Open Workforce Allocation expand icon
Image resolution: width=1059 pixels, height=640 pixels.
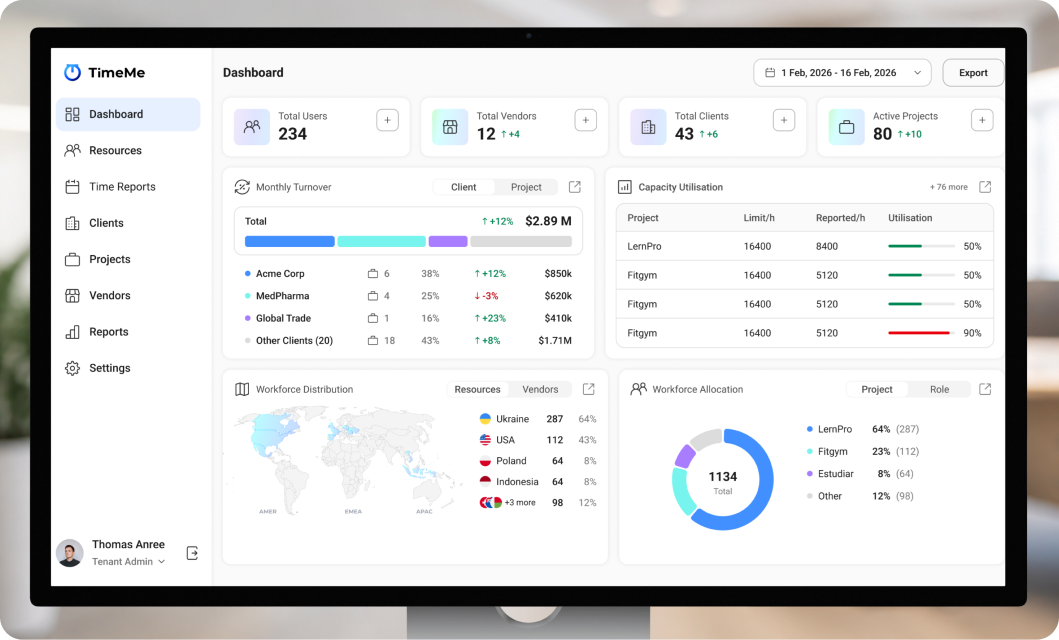coord(985,389)
